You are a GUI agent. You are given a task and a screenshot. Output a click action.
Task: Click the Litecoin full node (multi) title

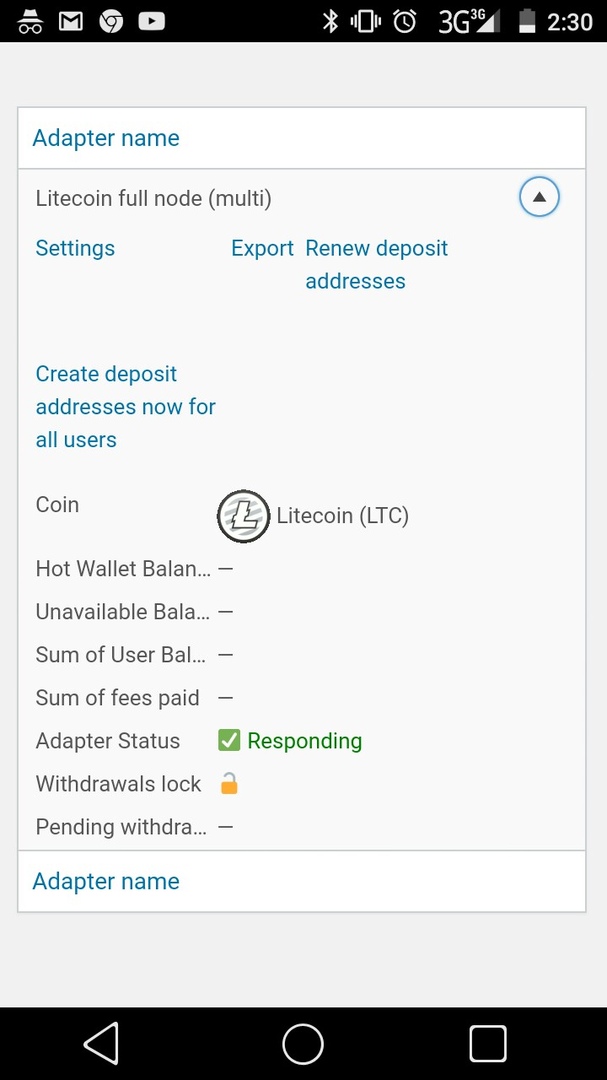[x=154, y=199]
